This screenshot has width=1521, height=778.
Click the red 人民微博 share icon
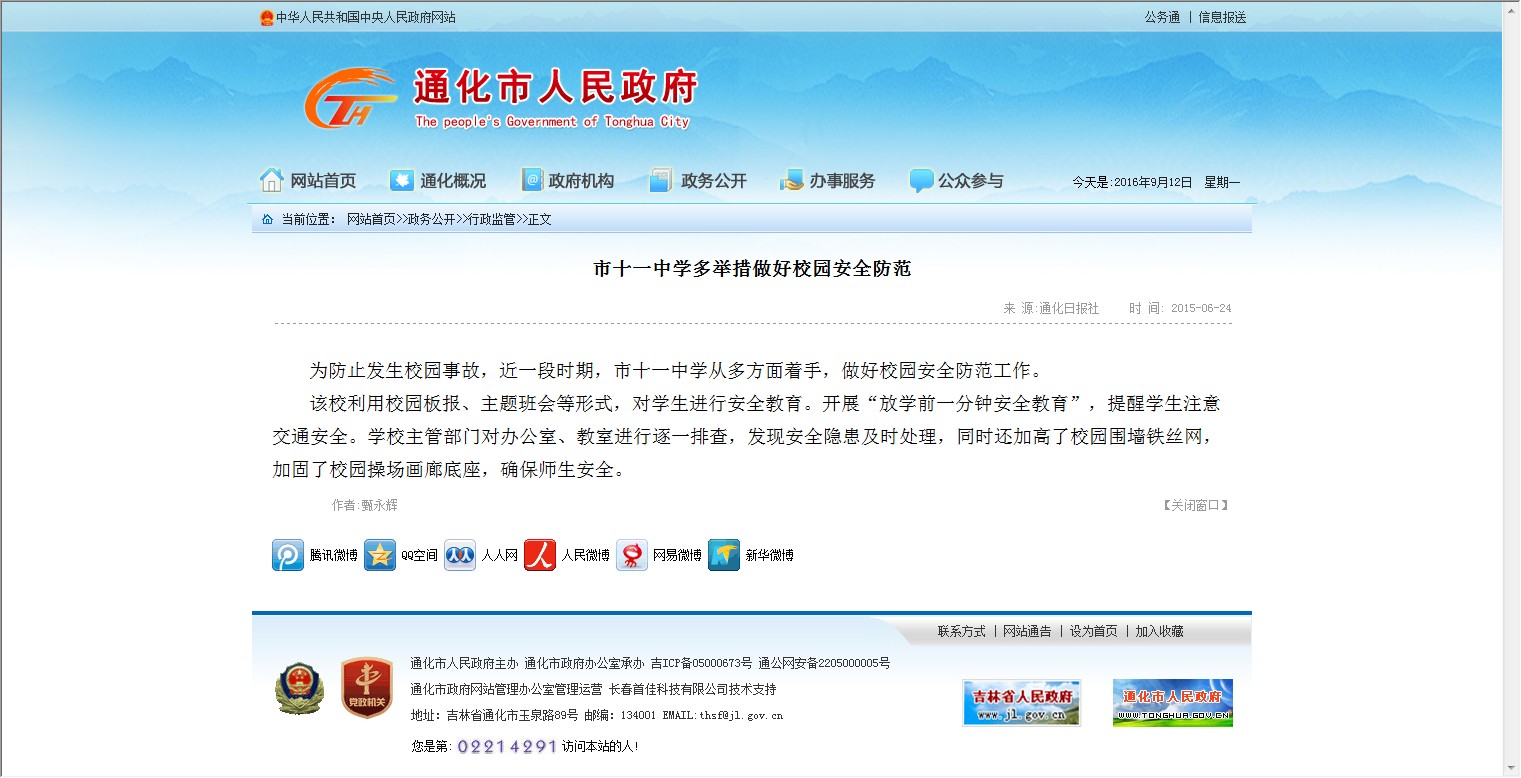pos(540,555)
